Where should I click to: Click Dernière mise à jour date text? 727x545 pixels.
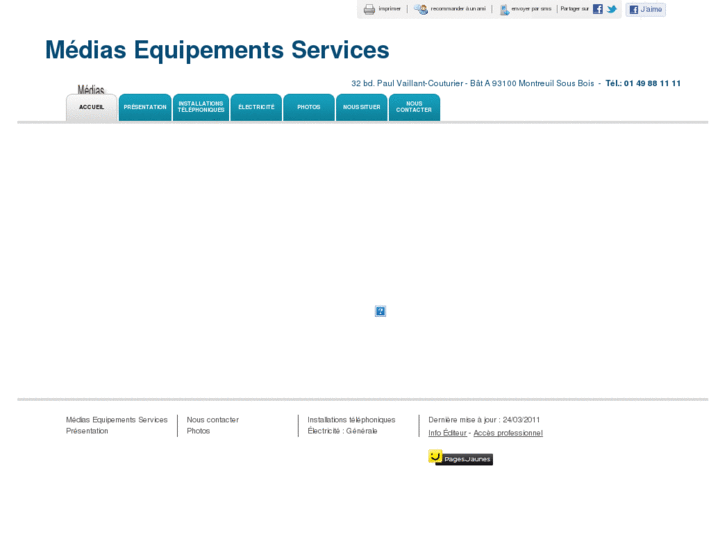pos(484,420)
